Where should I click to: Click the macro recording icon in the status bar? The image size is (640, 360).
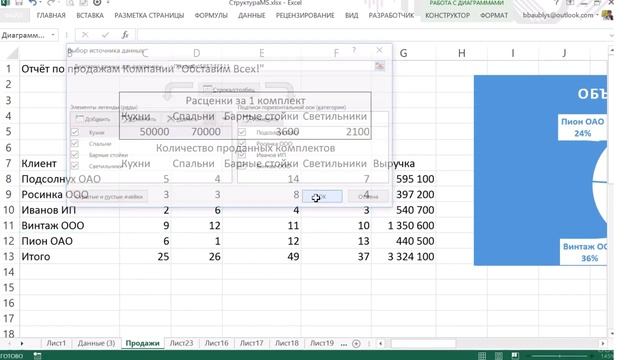click(x=37, y=356)
